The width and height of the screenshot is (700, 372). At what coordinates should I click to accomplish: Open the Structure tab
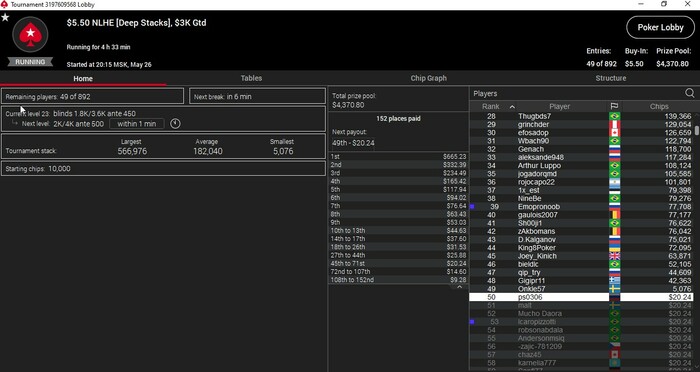pyautogui.click(x=610, y=78)
